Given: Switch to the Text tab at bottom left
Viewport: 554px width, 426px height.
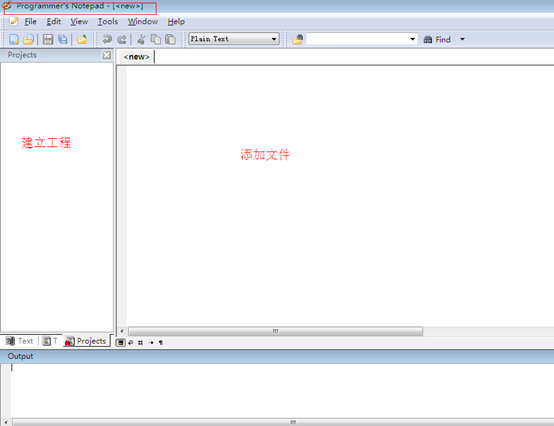Looking at the screenshot, I should coord(20,341).
